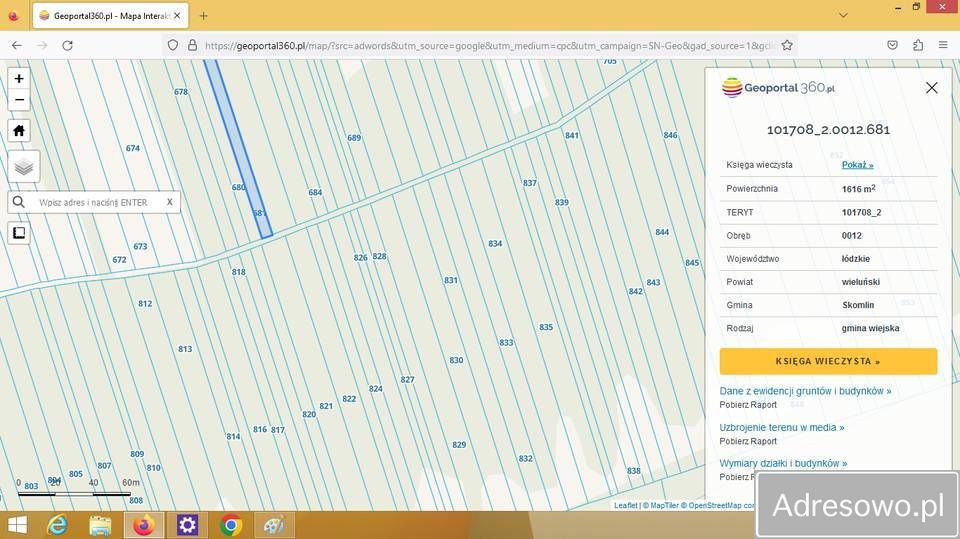
Task: Click the Geoportal 360.pl logo
Action: tap(778, 88)
